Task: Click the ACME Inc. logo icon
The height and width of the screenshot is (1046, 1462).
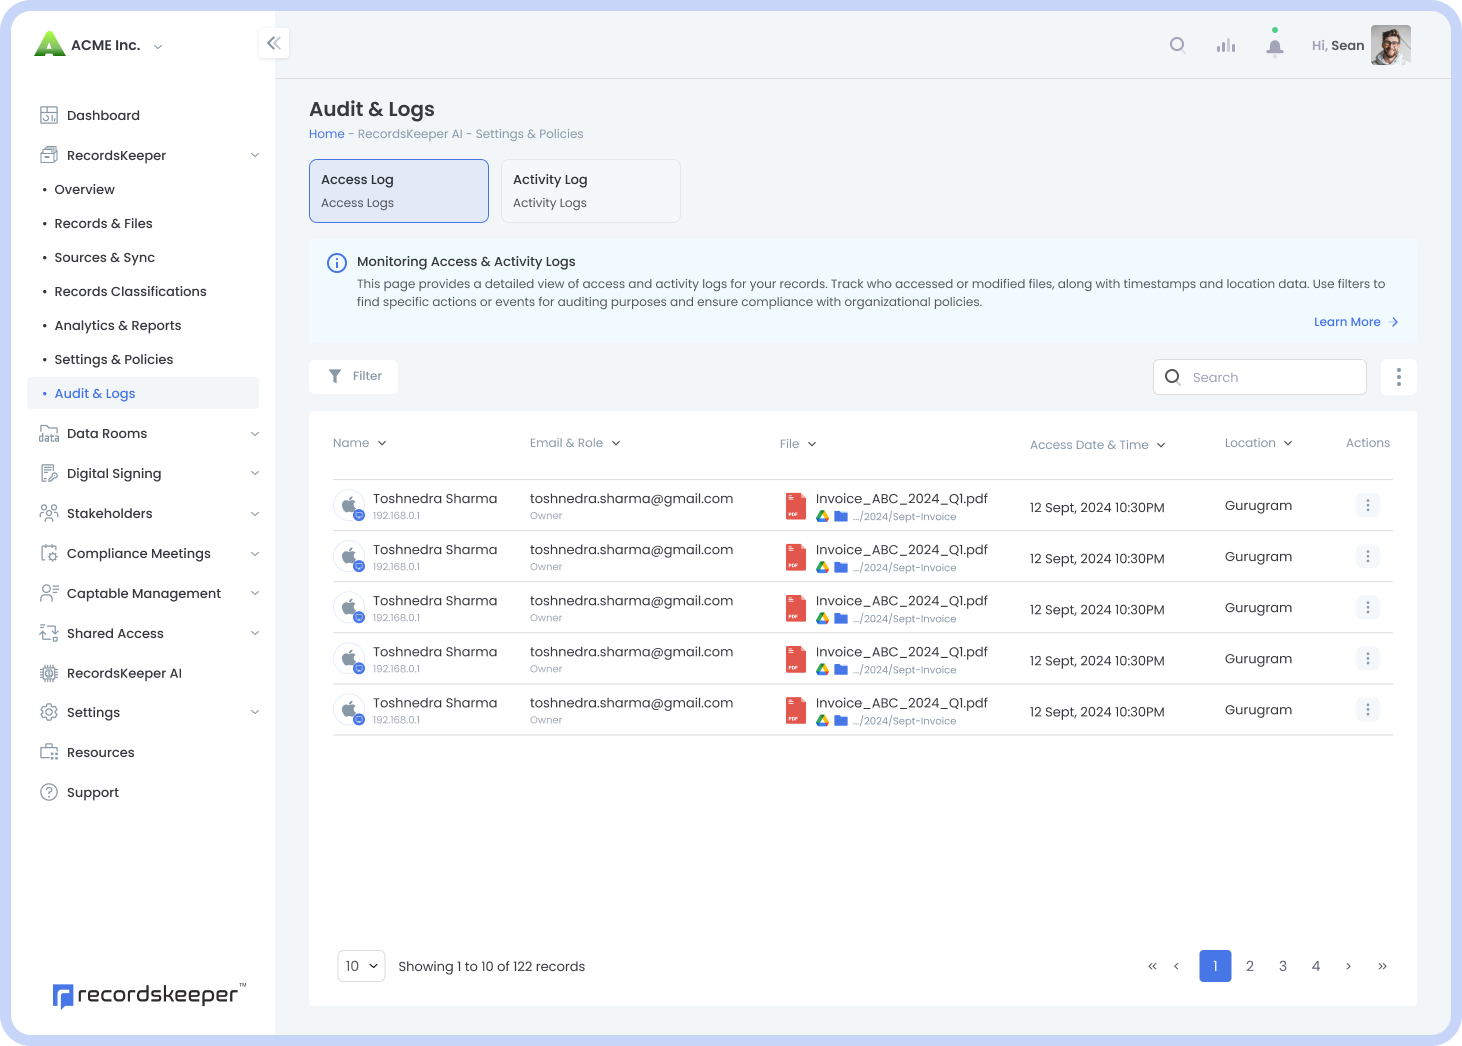Action: click(x=49, y=44)
